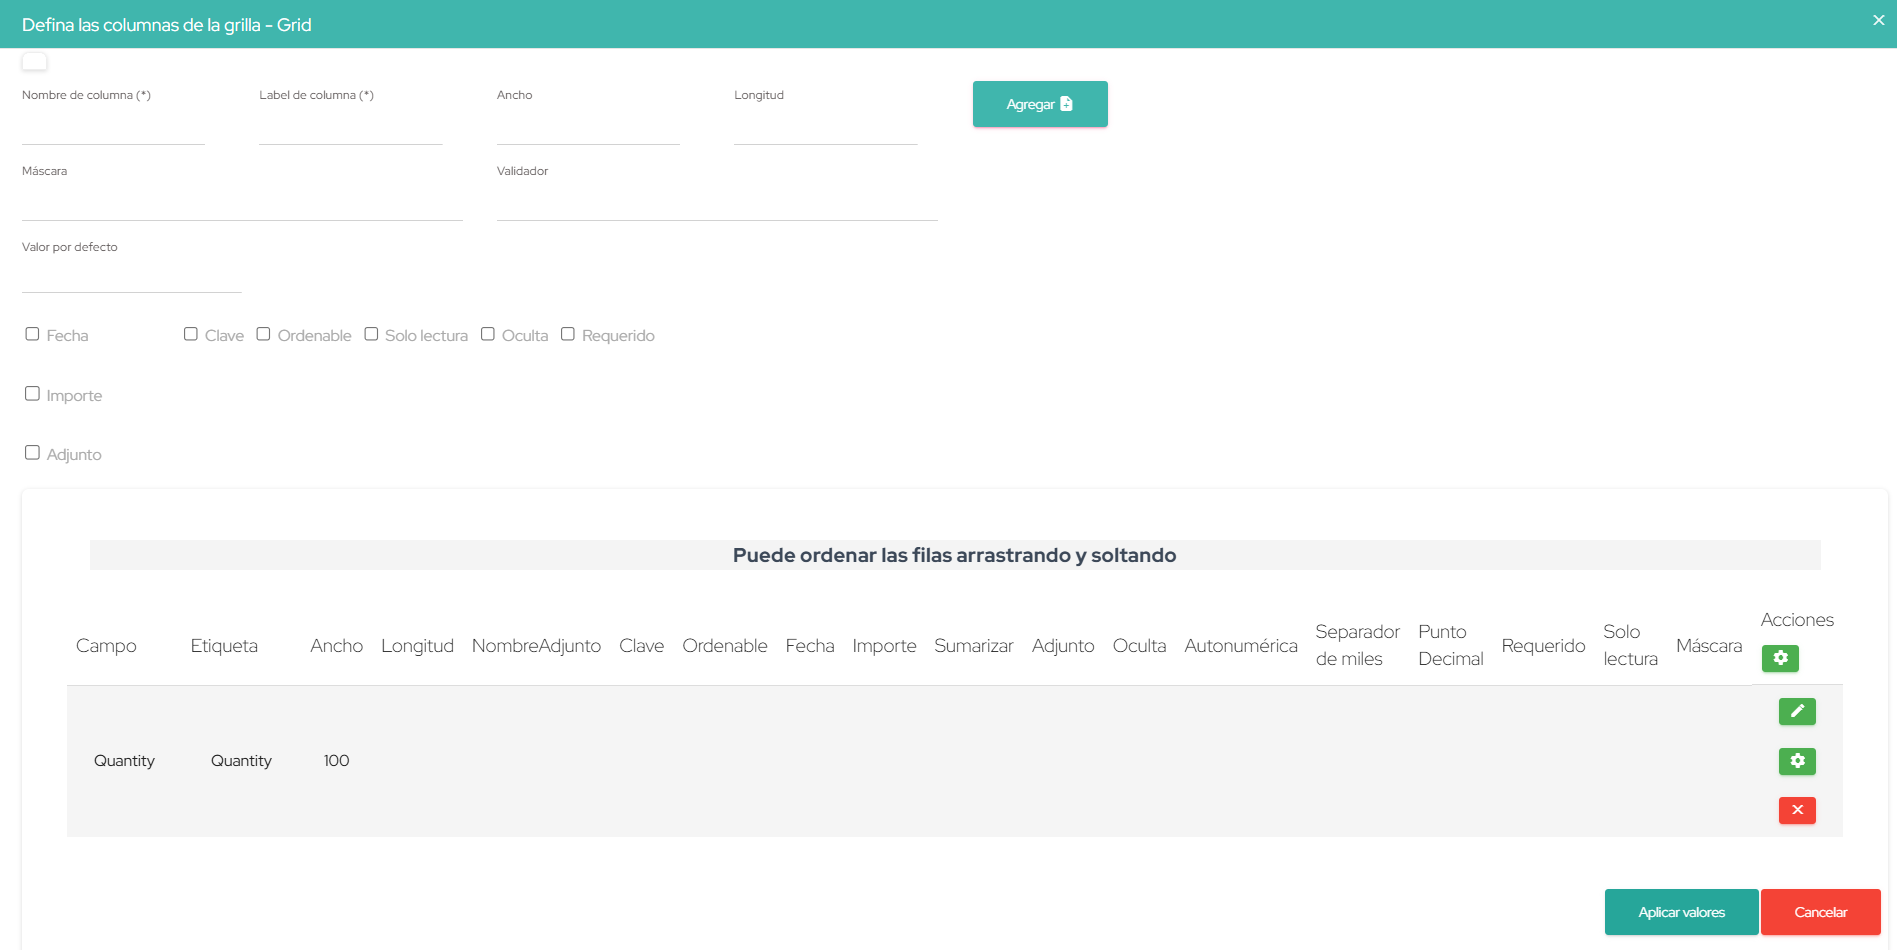
Task: Check the Adjunto checkbox
Action: point(33,453)
